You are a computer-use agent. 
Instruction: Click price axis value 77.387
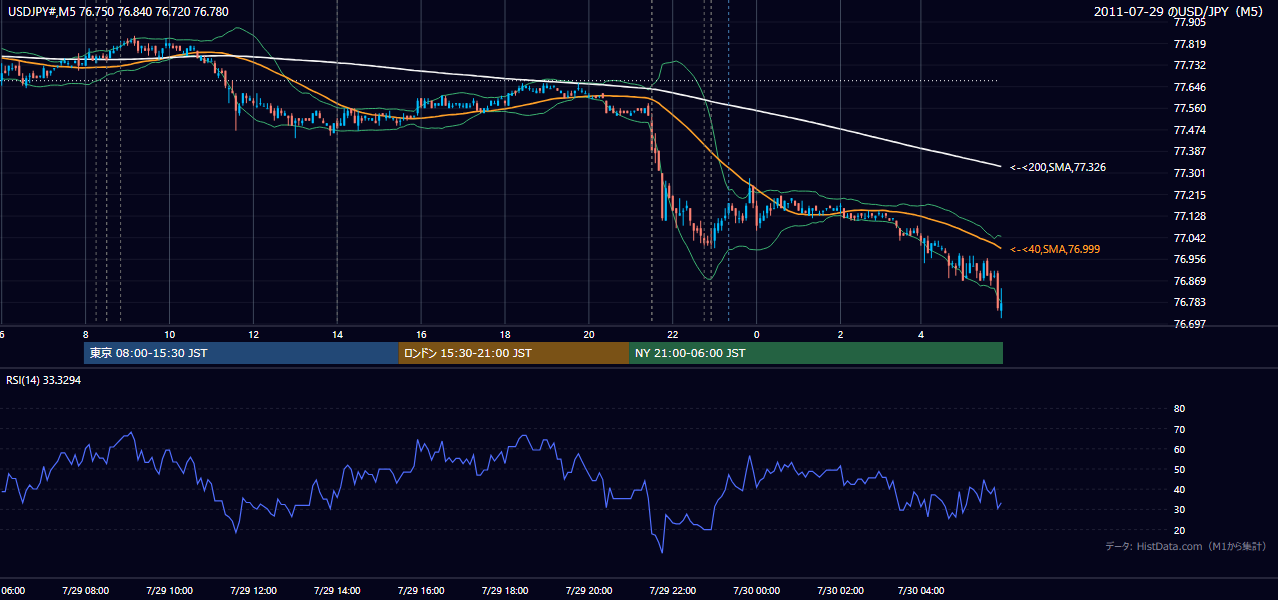[1189, 151]
